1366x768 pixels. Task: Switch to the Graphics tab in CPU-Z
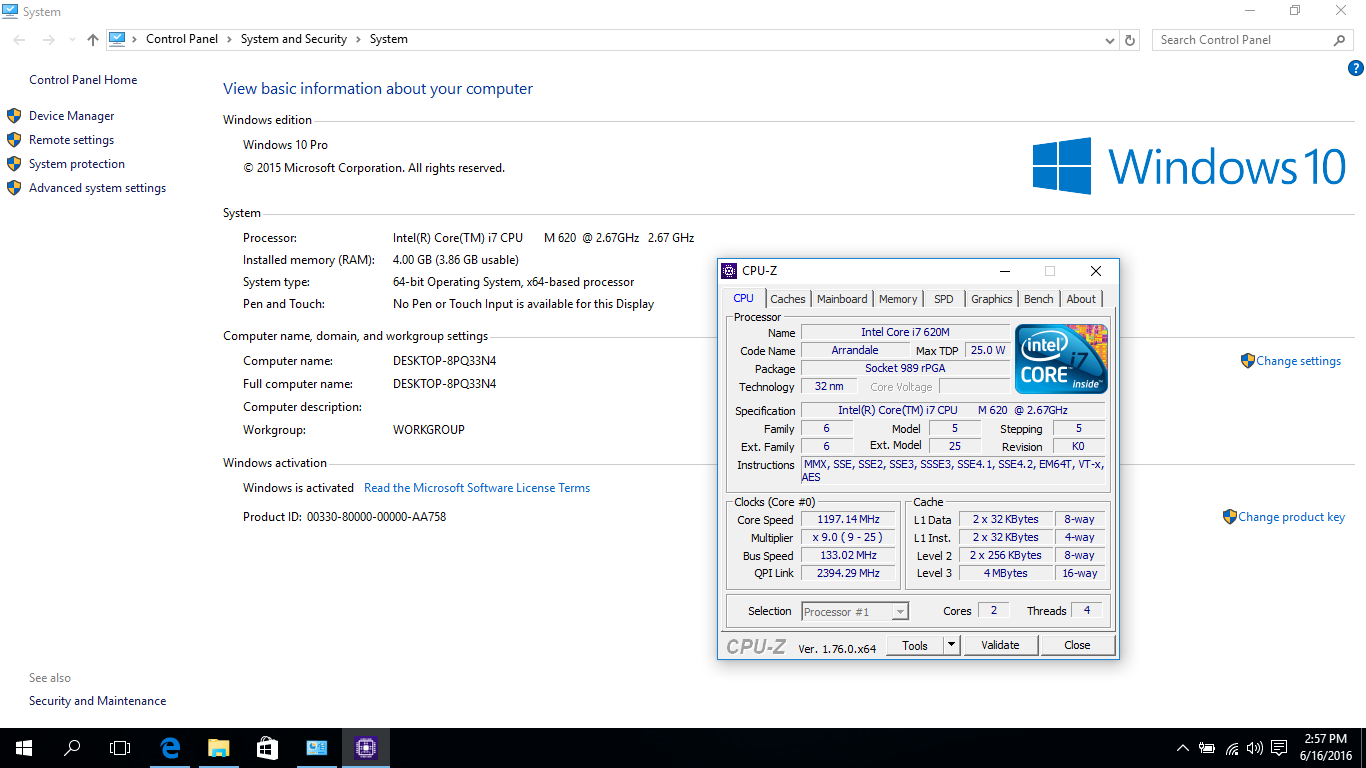(x=992, y=299)
